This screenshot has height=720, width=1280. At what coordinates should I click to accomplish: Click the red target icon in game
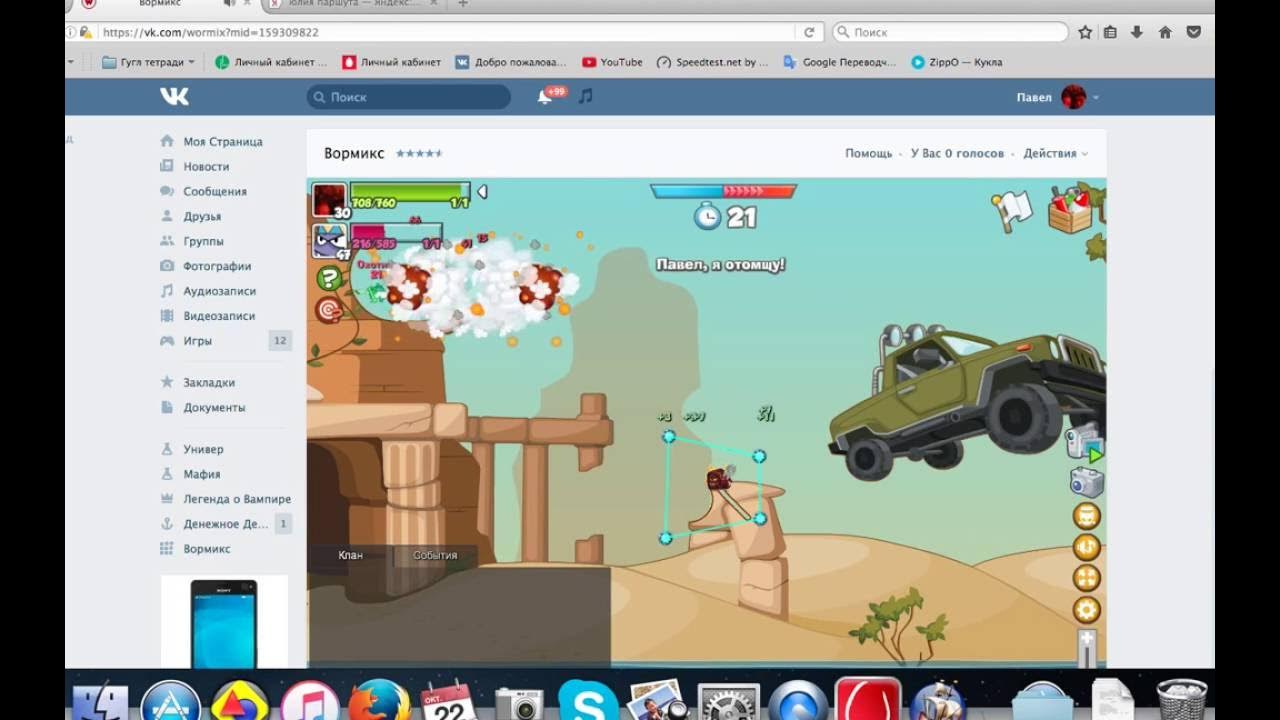point(329,310)
